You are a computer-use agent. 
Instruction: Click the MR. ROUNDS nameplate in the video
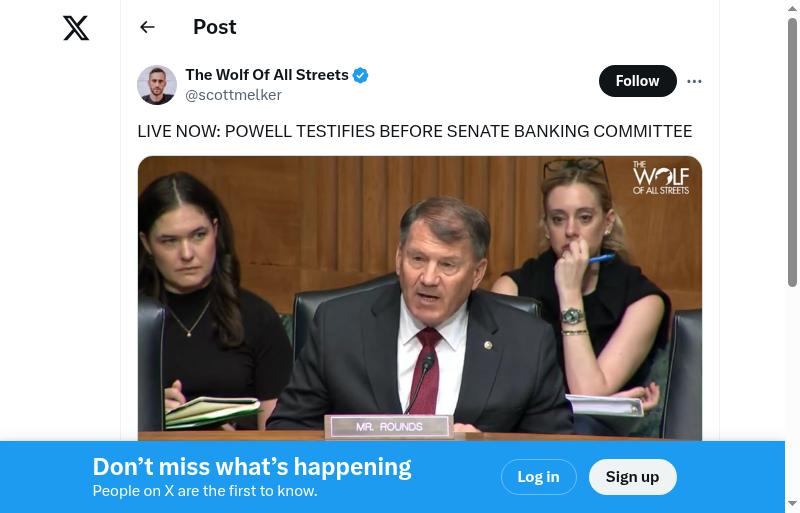pyautogui.click(x=389, y=427)
